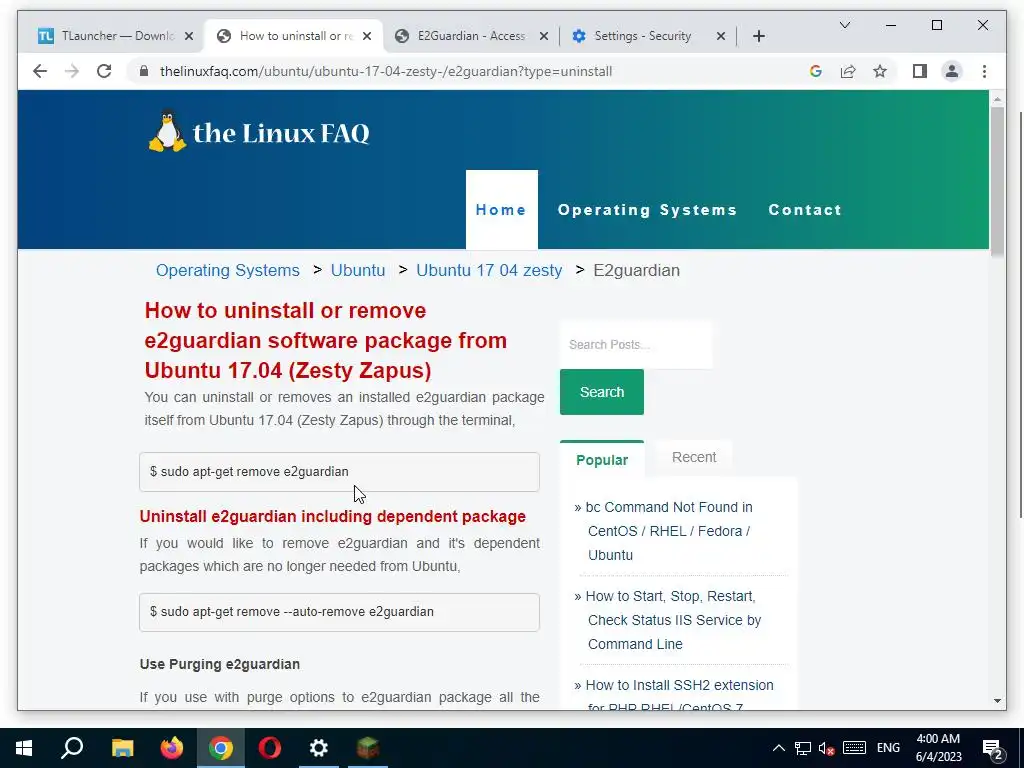This screenshot has width=1024, height=768.
Task: Select the Recent posts tab
Action: tap(694, 457)
